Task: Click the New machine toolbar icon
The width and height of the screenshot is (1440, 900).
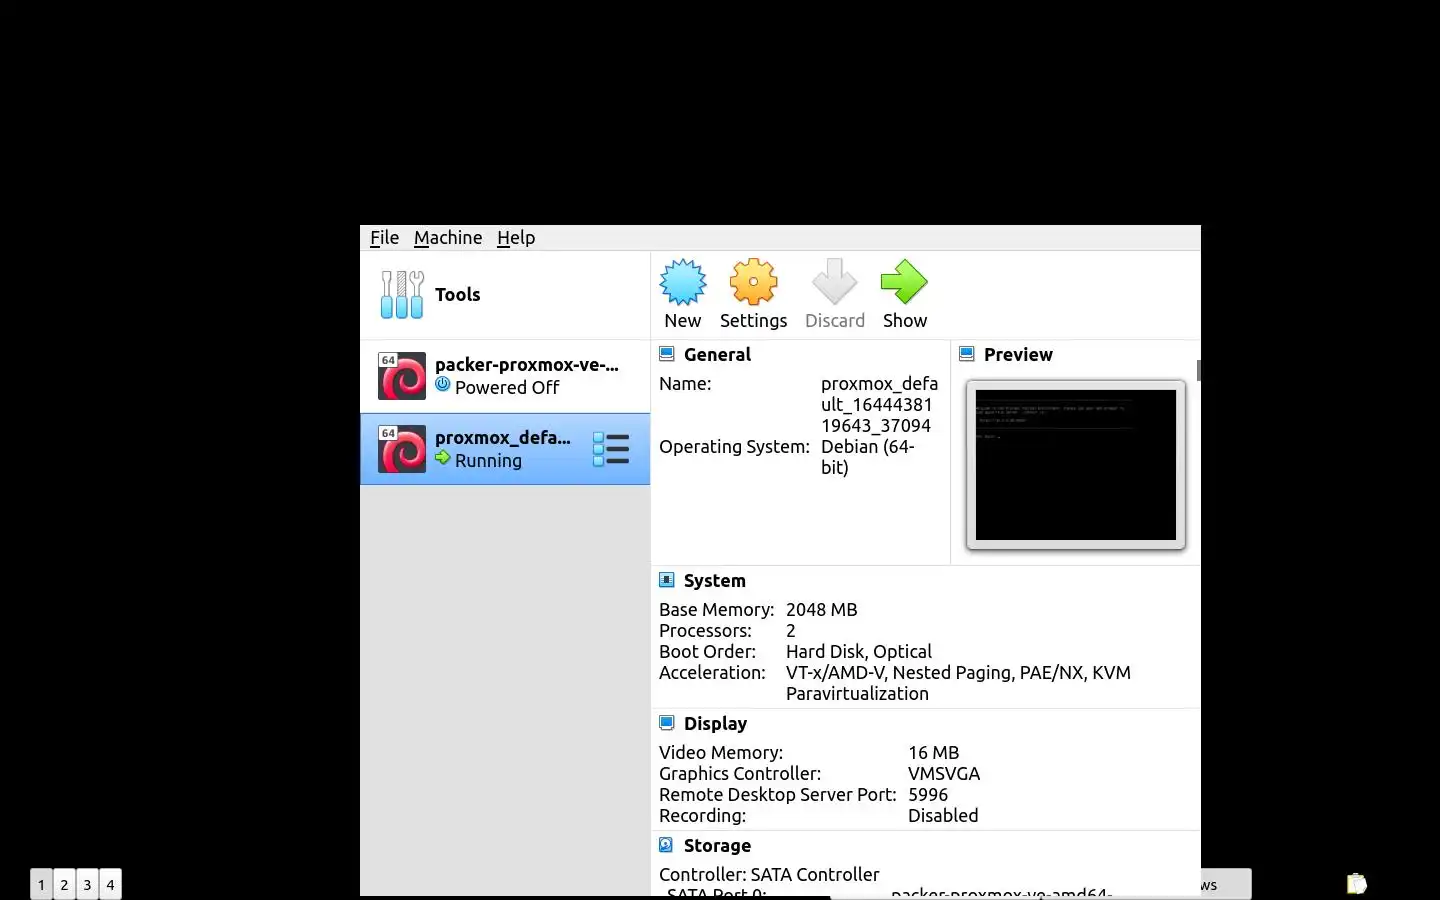Action: pyautogui.click(x=683, y=282)
